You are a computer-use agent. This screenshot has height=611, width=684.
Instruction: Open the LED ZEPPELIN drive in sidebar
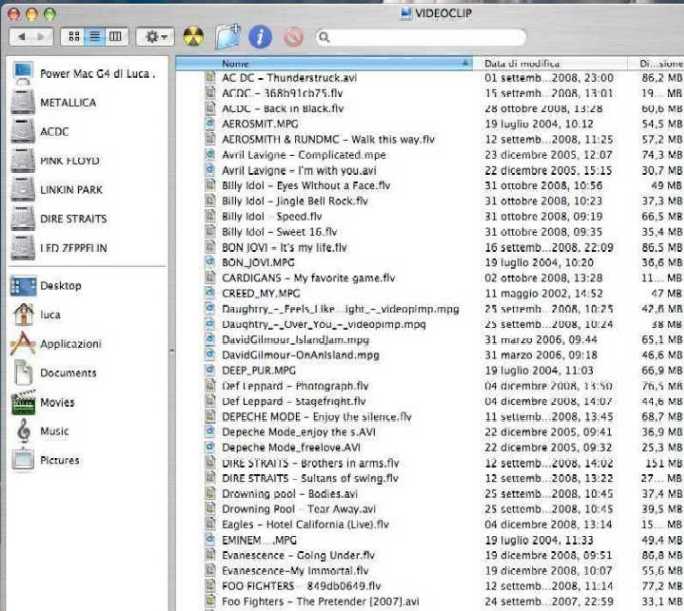tap(59, 248)
